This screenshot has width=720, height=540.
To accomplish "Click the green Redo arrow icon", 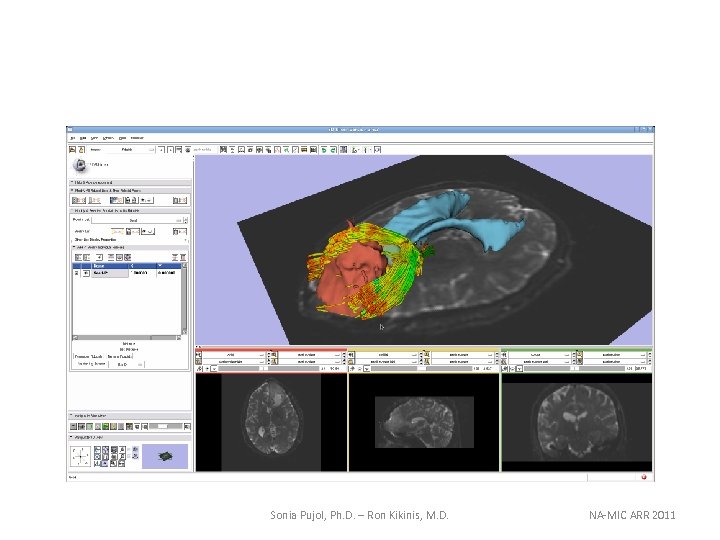I will (333, 150).
